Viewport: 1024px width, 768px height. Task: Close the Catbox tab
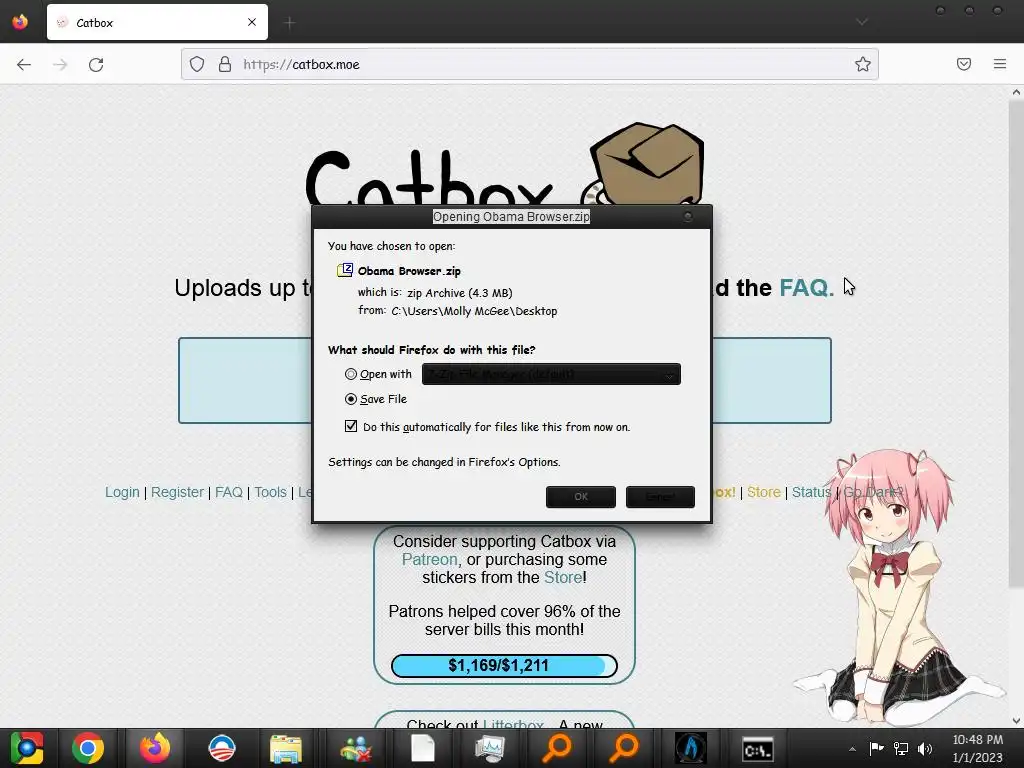point(252,22)
